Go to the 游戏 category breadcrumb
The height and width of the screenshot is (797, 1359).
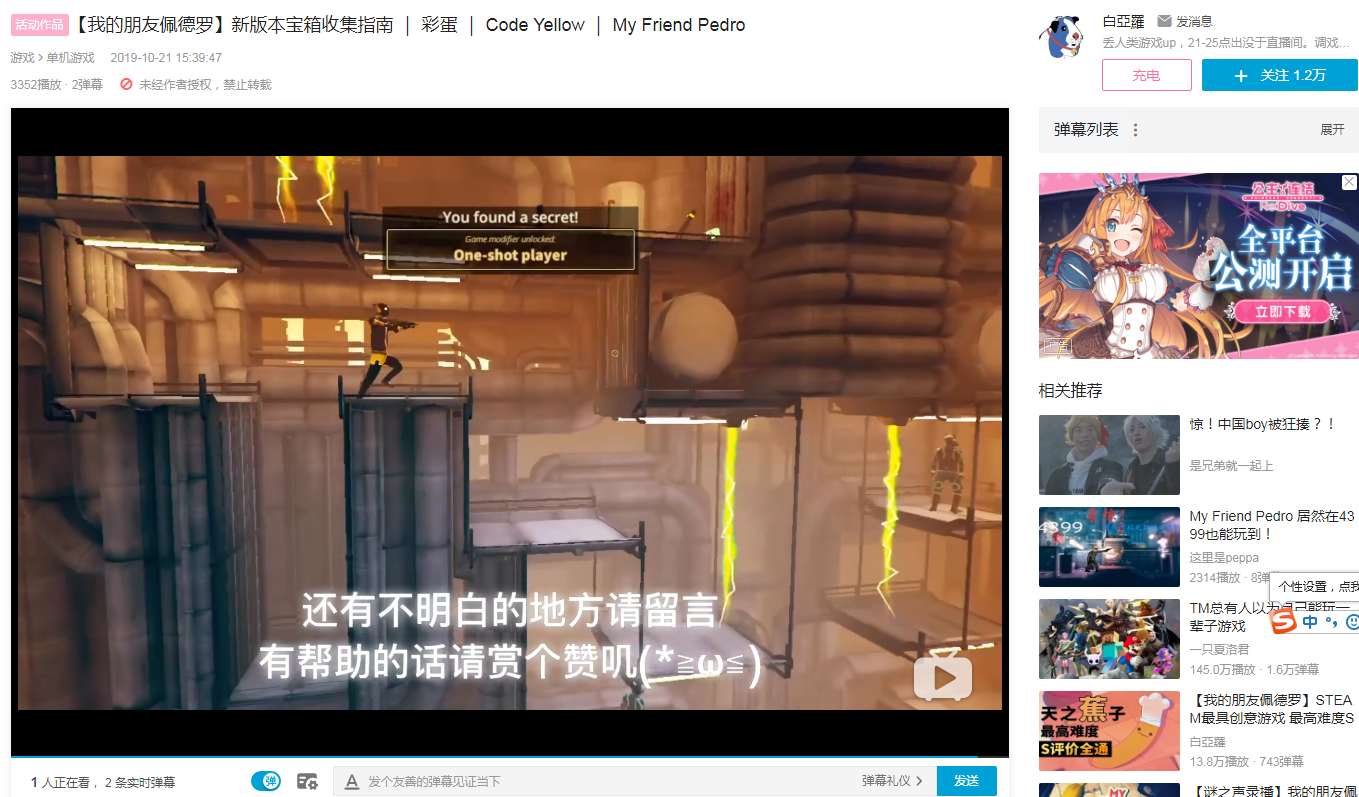pyautogui.click(x=22, y=58)
